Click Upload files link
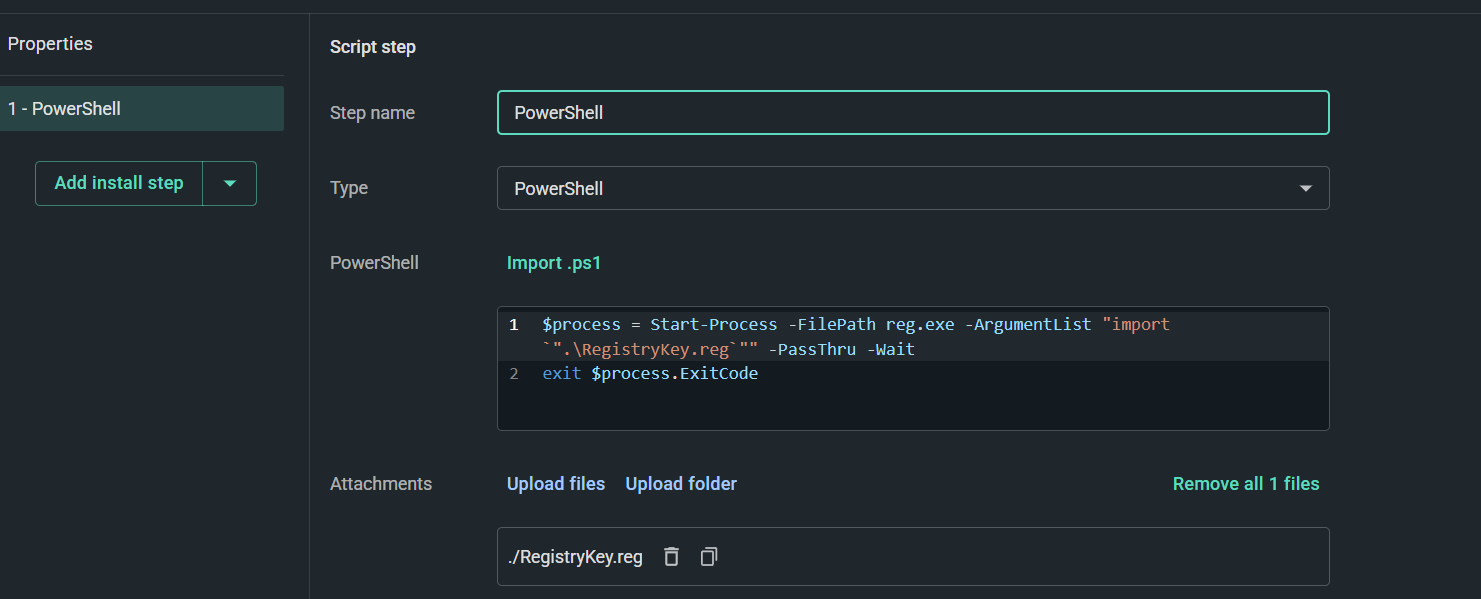Image resolution: width=1481 pixels, height=599 pixels. pyautogui.click(x=556, y=484)
